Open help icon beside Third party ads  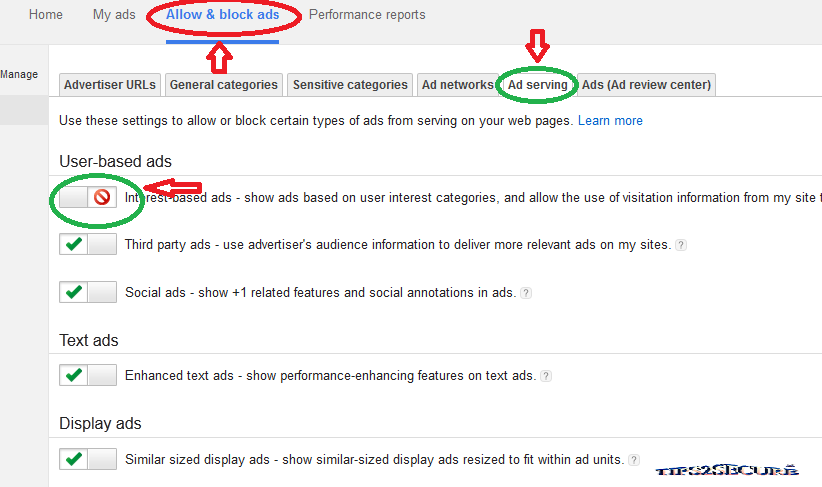(680, 245)
